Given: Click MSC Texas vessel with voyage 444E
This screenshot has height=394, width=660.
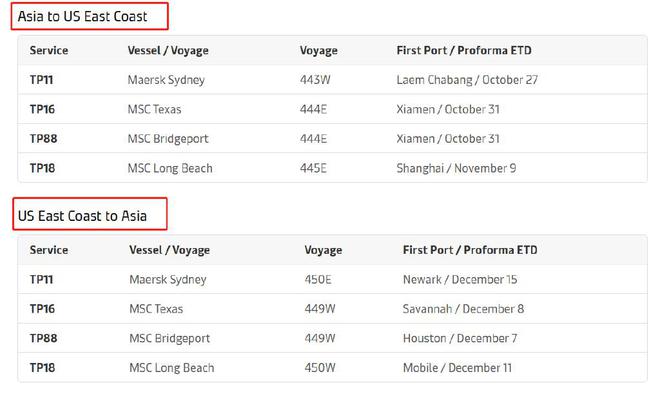Looking at the screenshot, I should point(154,109).
